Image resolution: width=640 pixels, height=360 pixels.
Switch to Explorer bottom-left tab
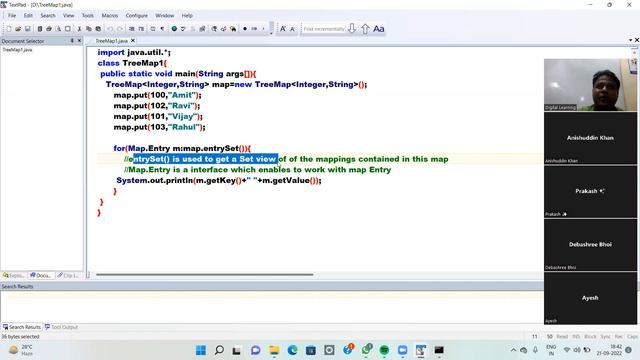[14, 276]
